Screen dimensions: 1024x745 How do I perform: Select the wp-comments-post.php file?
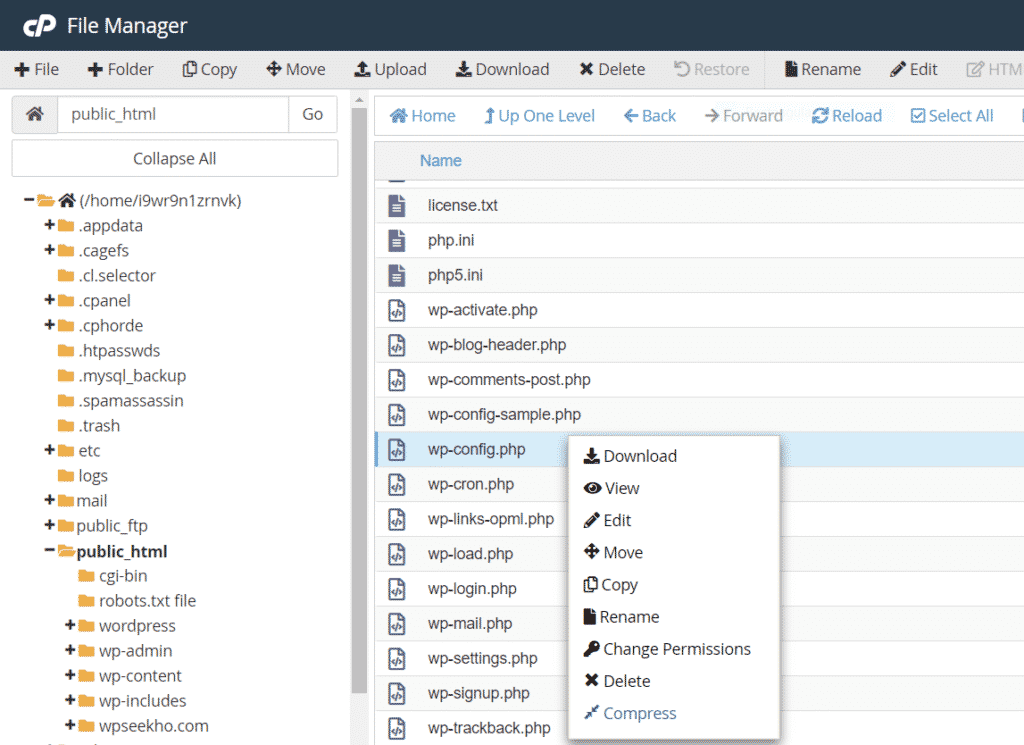pyautogui.click(x=509, y=380)
